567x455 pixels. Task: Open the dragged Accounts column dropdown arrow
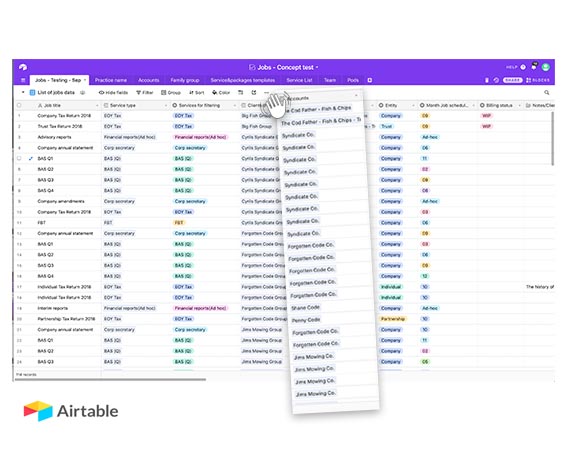coord(356,95)
